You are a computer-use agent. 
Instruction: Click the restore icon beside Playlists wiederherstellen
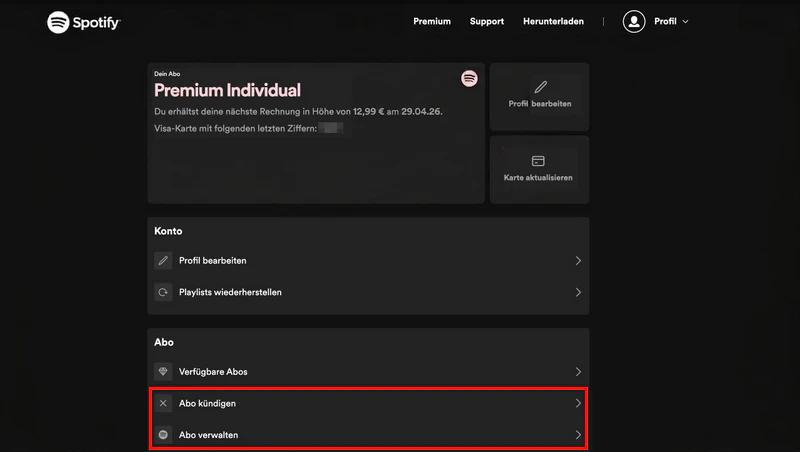pyautogui.click(x=163, y=292)
